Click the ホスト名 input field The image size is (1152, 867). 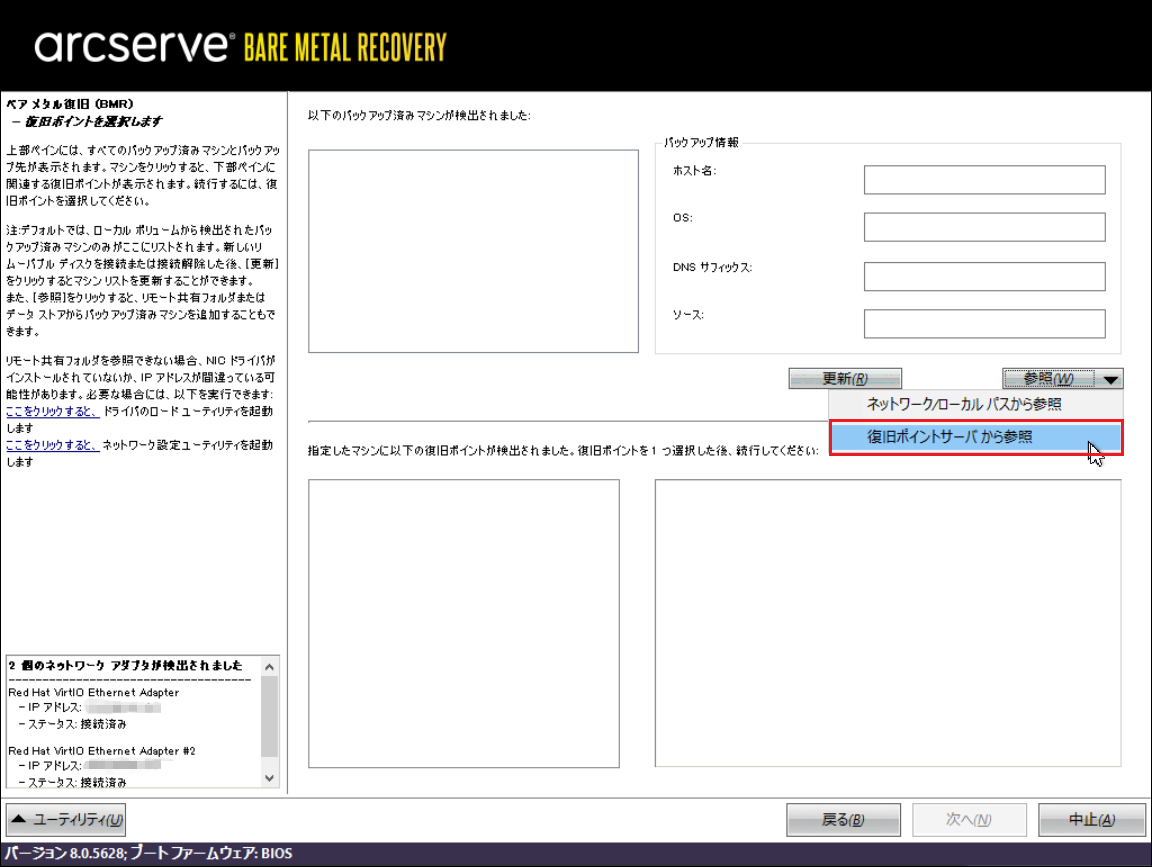[x=984, y=180]
